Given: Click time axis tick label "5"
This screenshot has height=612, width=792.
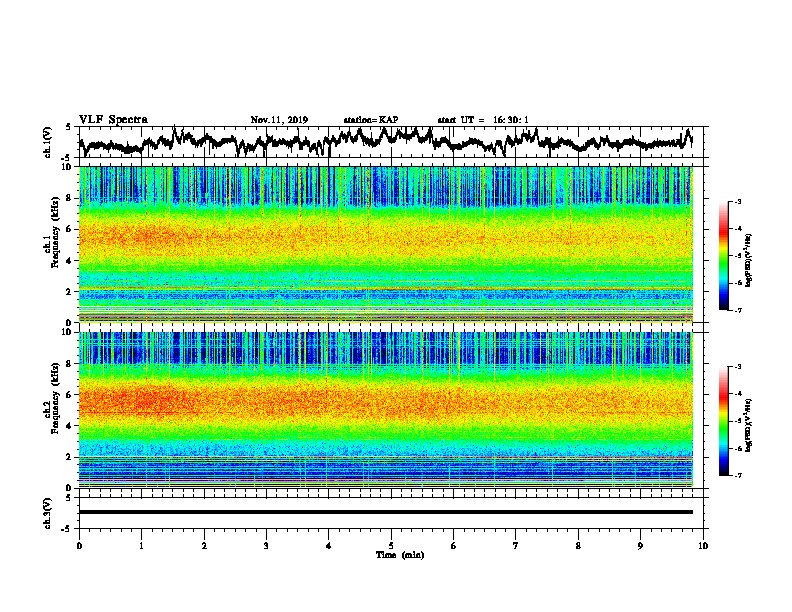Looking at the screenshot, I should [x=391, y=546].
